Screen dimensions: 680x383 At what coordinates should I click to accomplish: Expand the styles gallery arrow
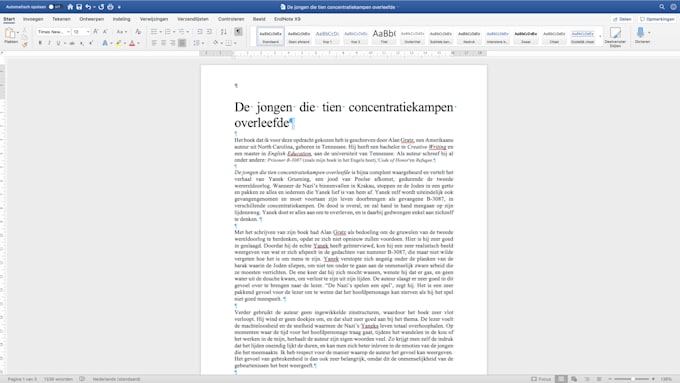pos(600,36)
